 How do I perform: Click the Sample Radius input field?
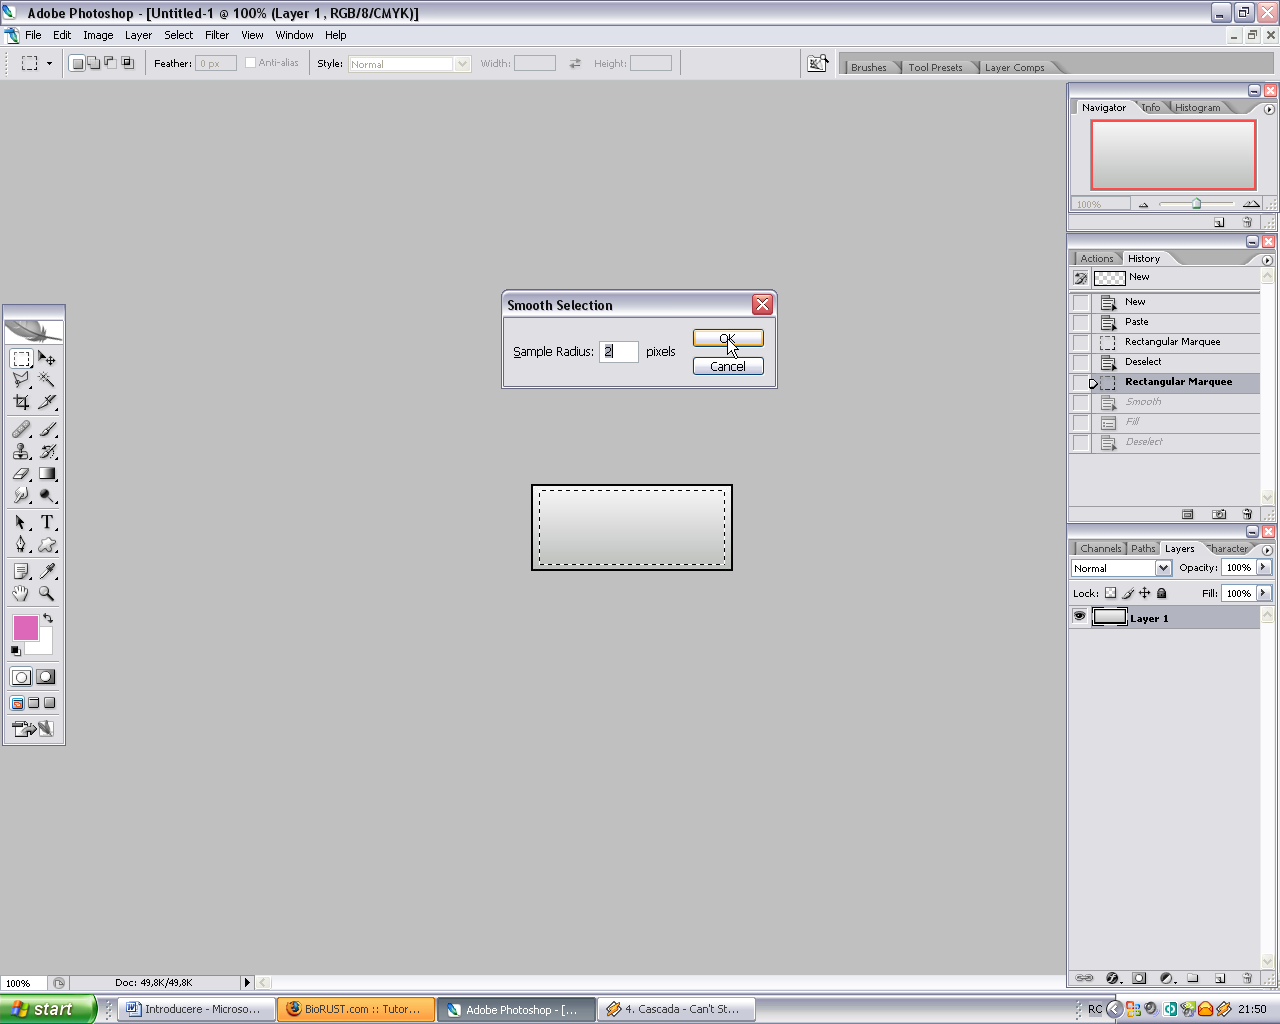pos(619,352)
